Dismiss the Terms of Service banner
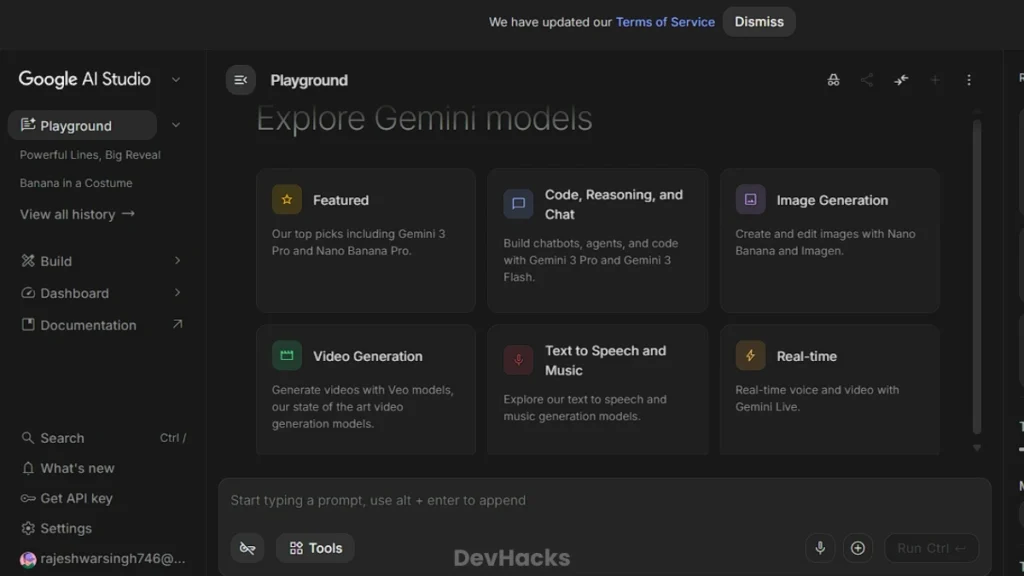The width and height of the screenshot is (1024, 576). coord(759,22)
